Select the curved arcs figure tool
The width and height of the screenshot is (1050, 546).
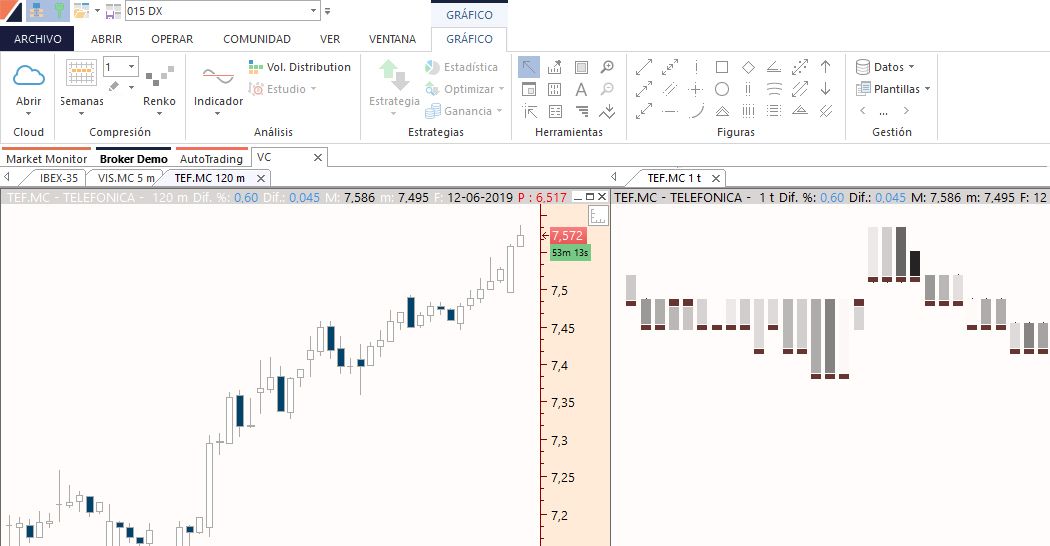coord(773,89)
